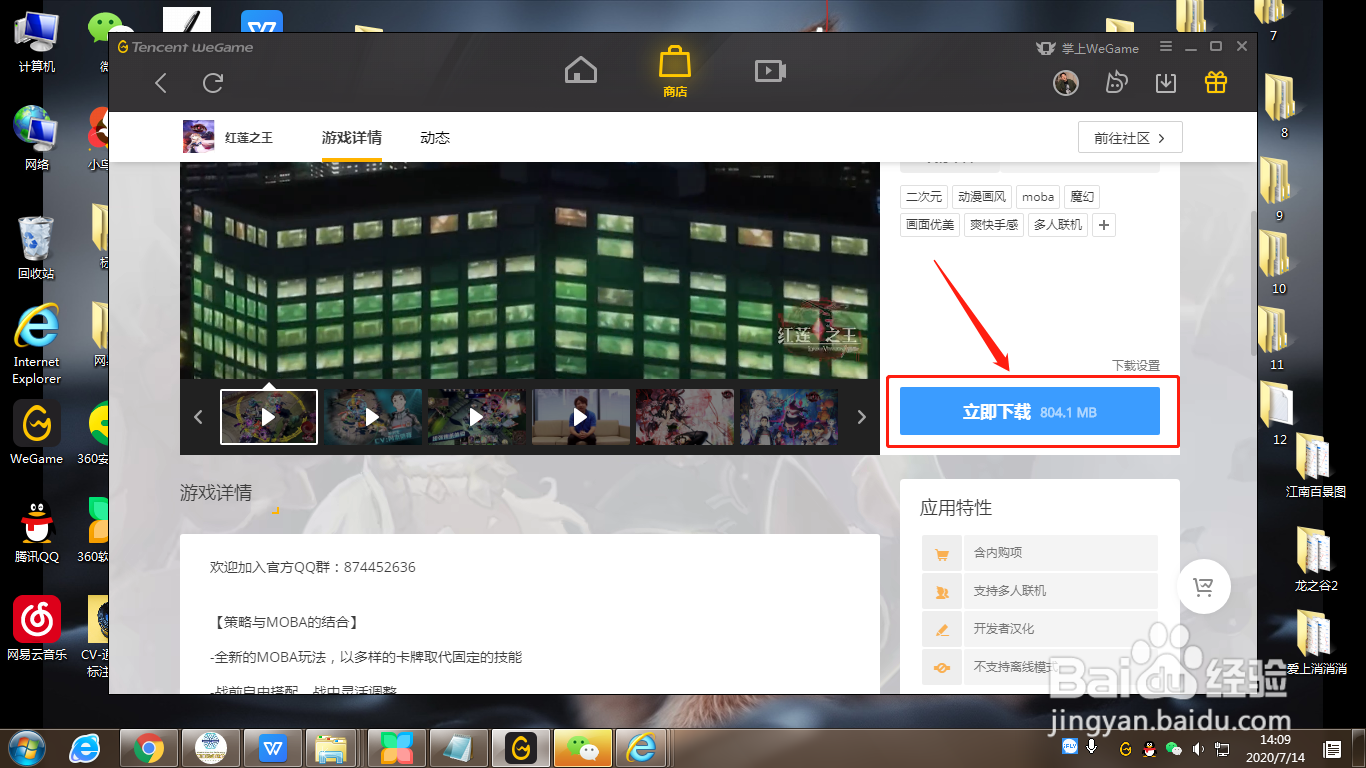Select the 多人联机 tag
This screenshot has width=1366, height=768.
click(x=1058, y=225)
